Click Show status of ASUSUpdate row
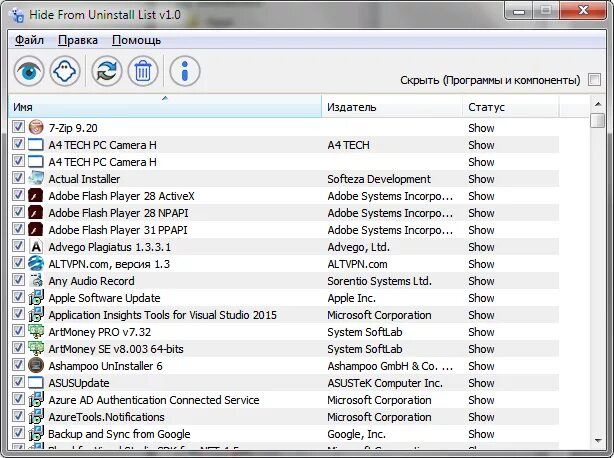 481,383
